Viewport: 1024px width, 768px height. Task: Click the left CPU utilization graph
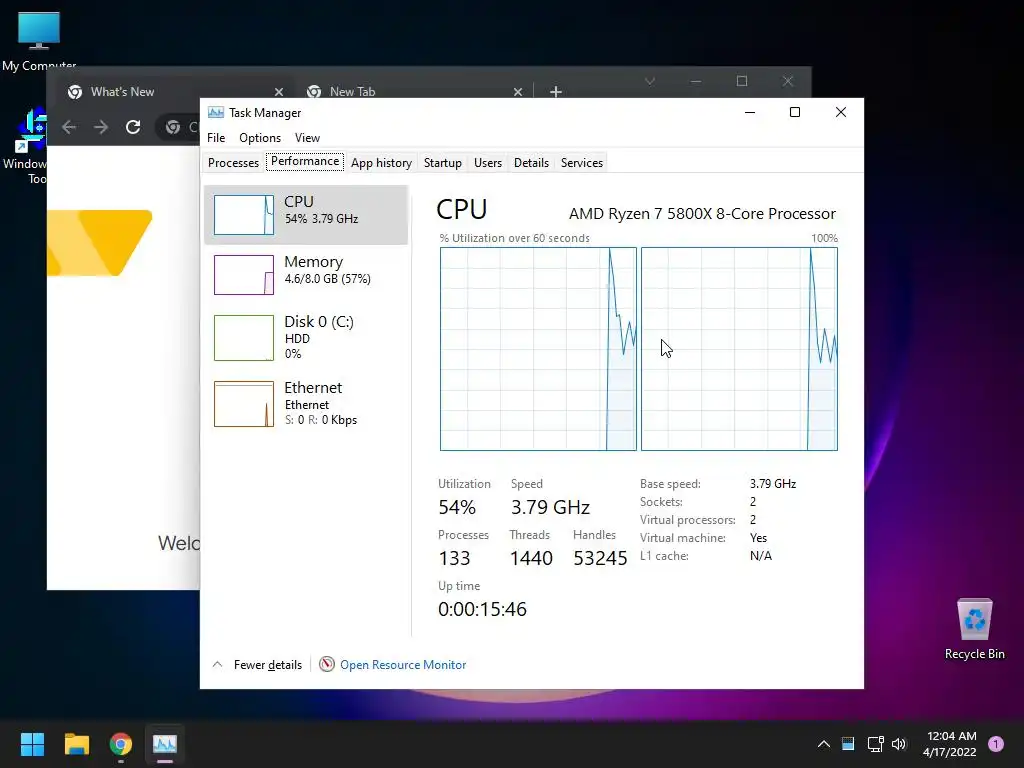(x=538, y=349)
